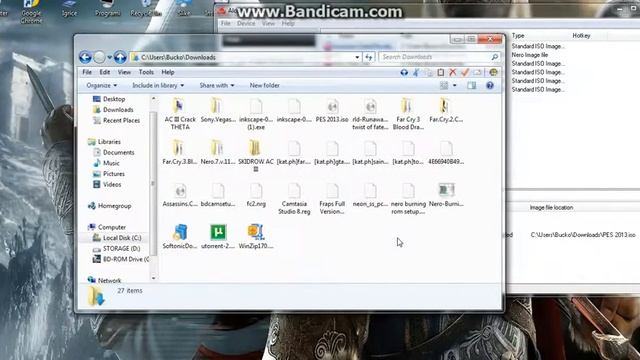Screen dimensions: 640x360
Task: Select the bdcamsetu file
Action: [x=218, y=195]
